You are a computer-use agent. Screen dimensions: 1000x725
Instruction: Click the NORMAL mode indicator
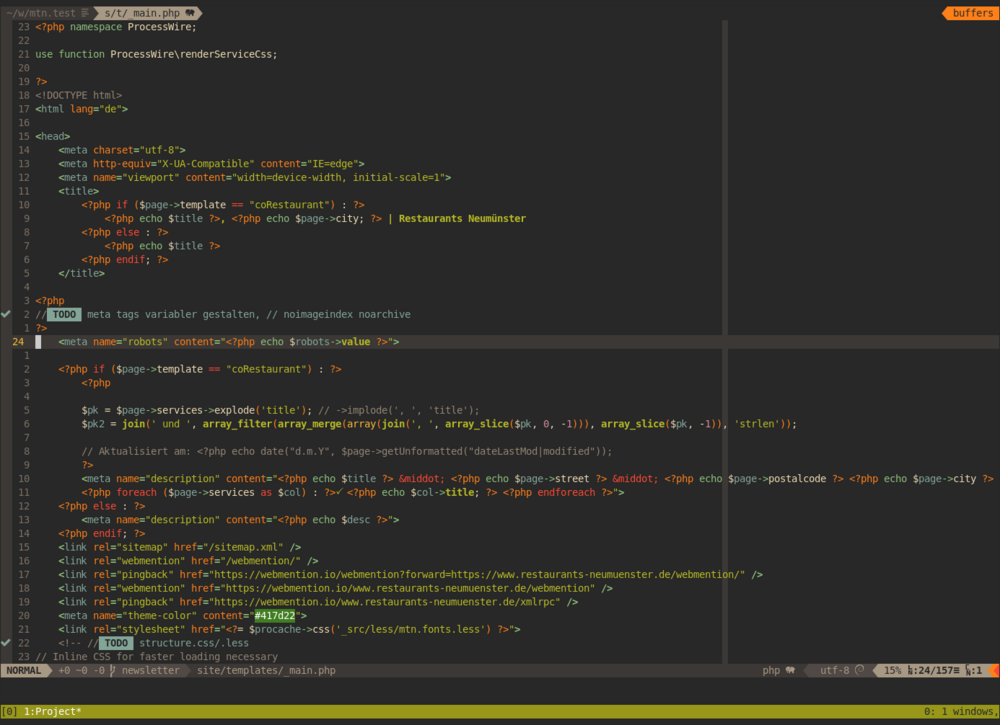click(x=25, y=670)
